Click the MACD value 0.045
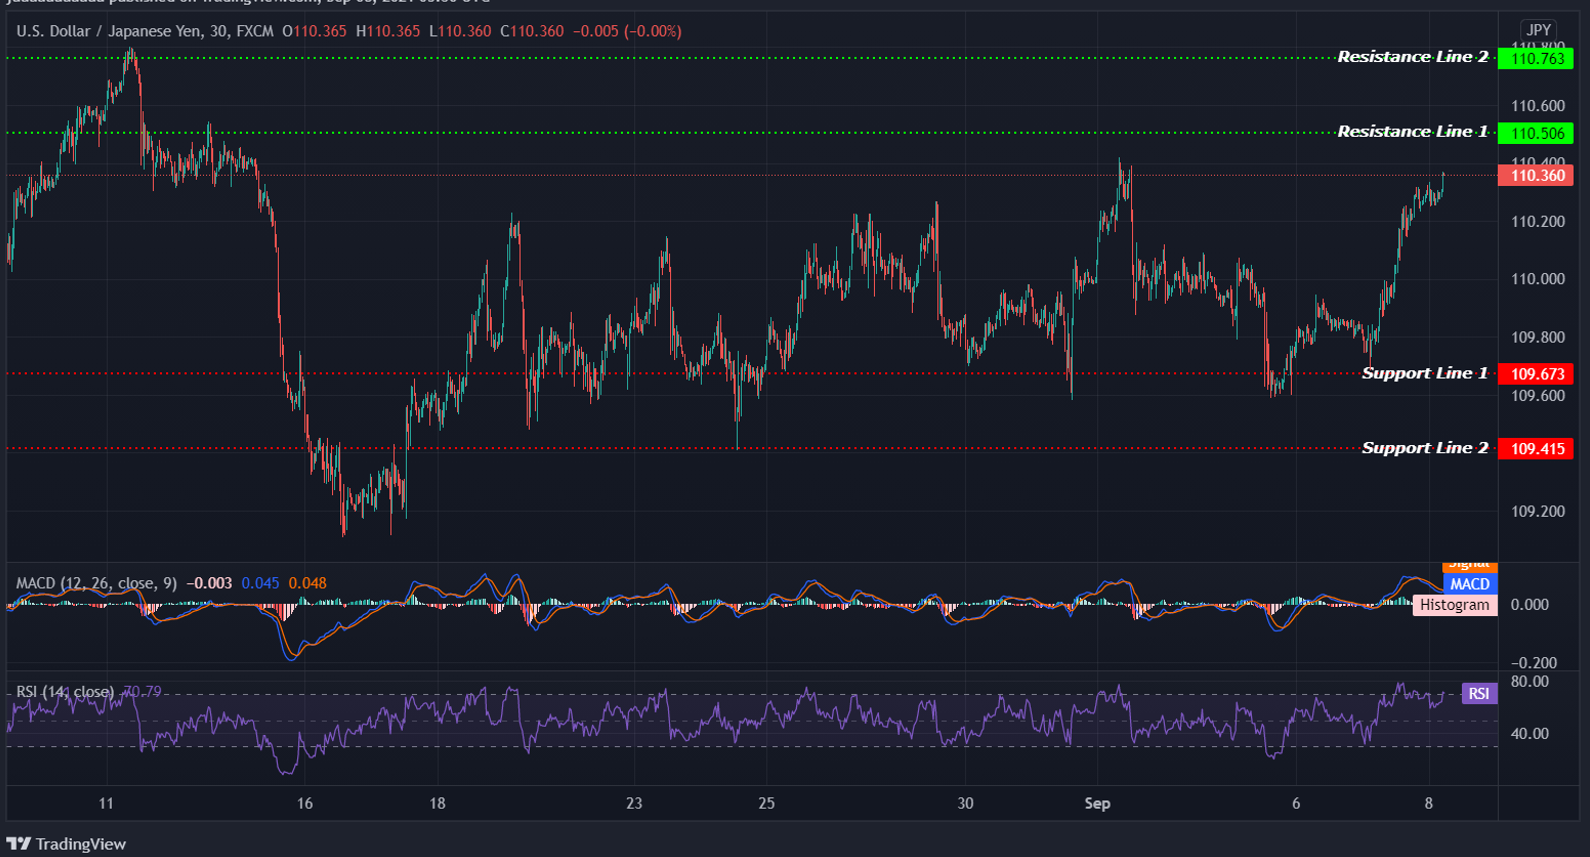The width and height of the screenshot is (1590, 857). (x=260, y=583)
